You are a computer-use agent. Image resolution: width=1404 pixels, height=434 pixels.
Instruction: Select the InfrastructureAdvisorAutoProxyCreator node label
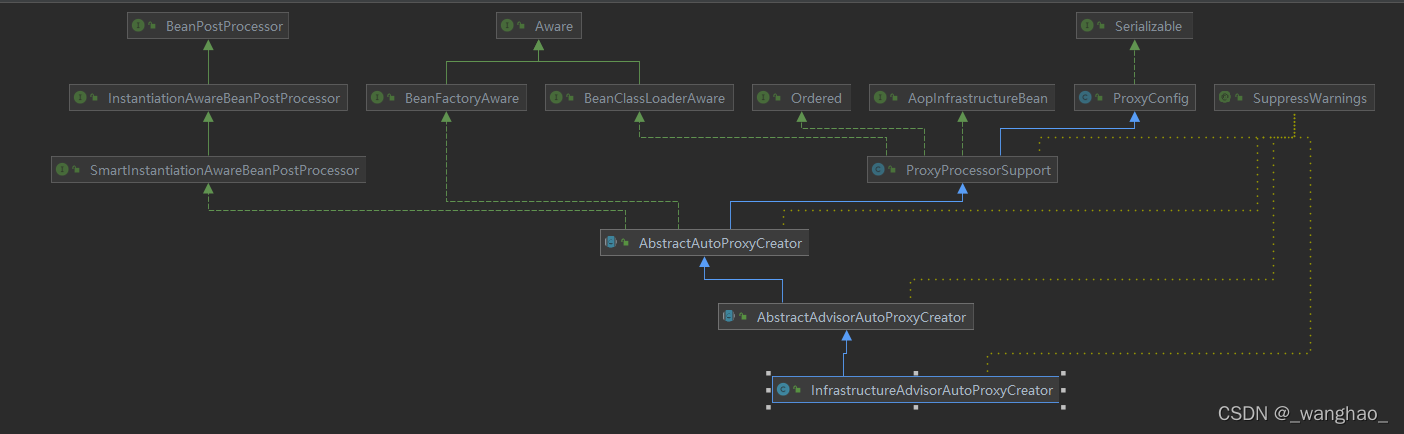pos(932,390)
